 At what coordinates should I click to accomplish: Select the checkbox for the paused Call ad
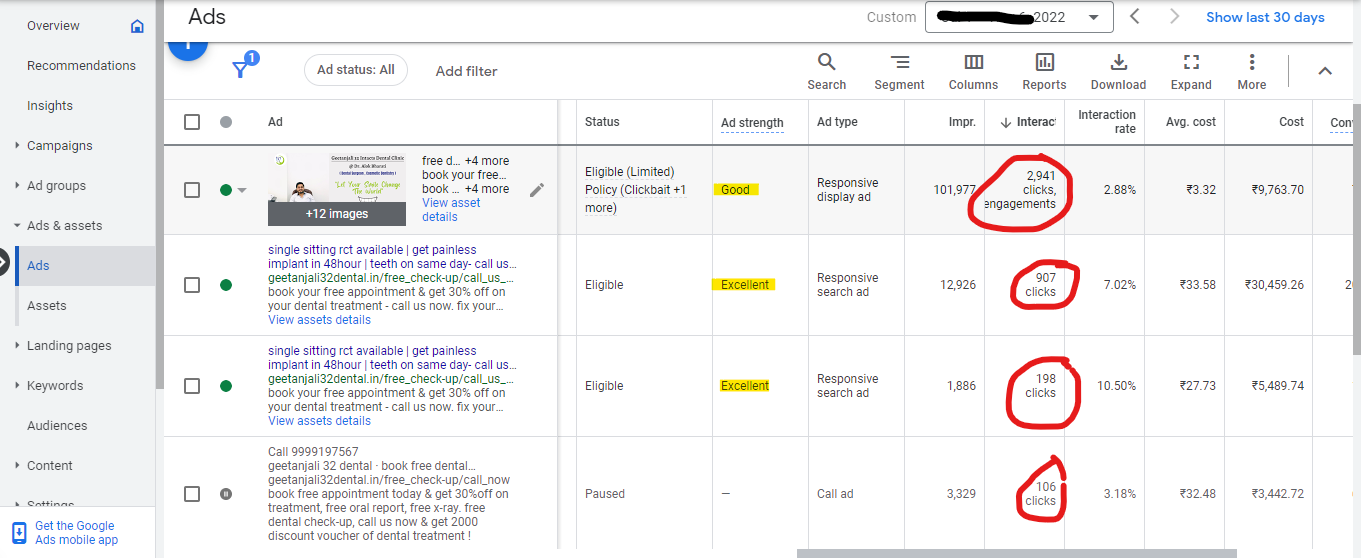pos(192,494)
